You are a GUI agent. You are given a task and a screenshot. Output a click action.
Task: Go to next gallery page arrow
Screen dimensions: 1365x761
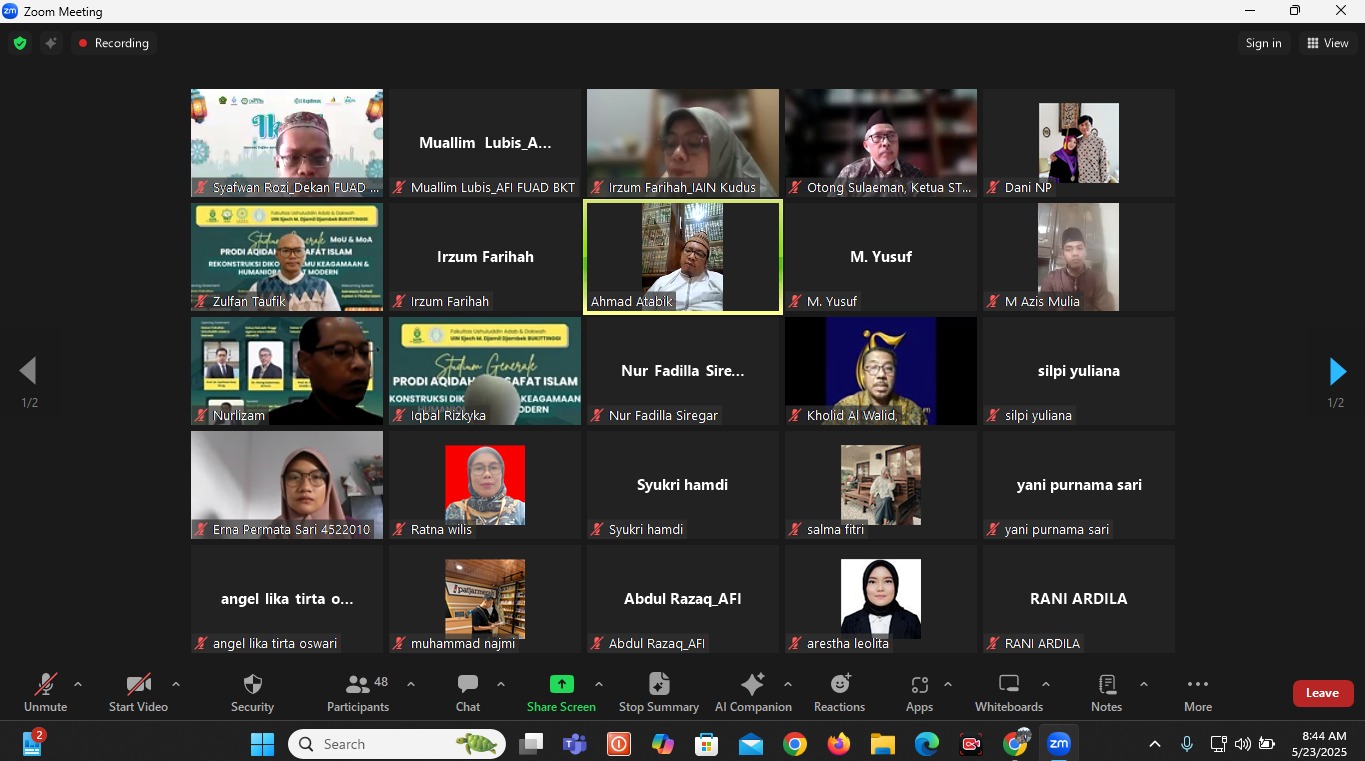1337,372
